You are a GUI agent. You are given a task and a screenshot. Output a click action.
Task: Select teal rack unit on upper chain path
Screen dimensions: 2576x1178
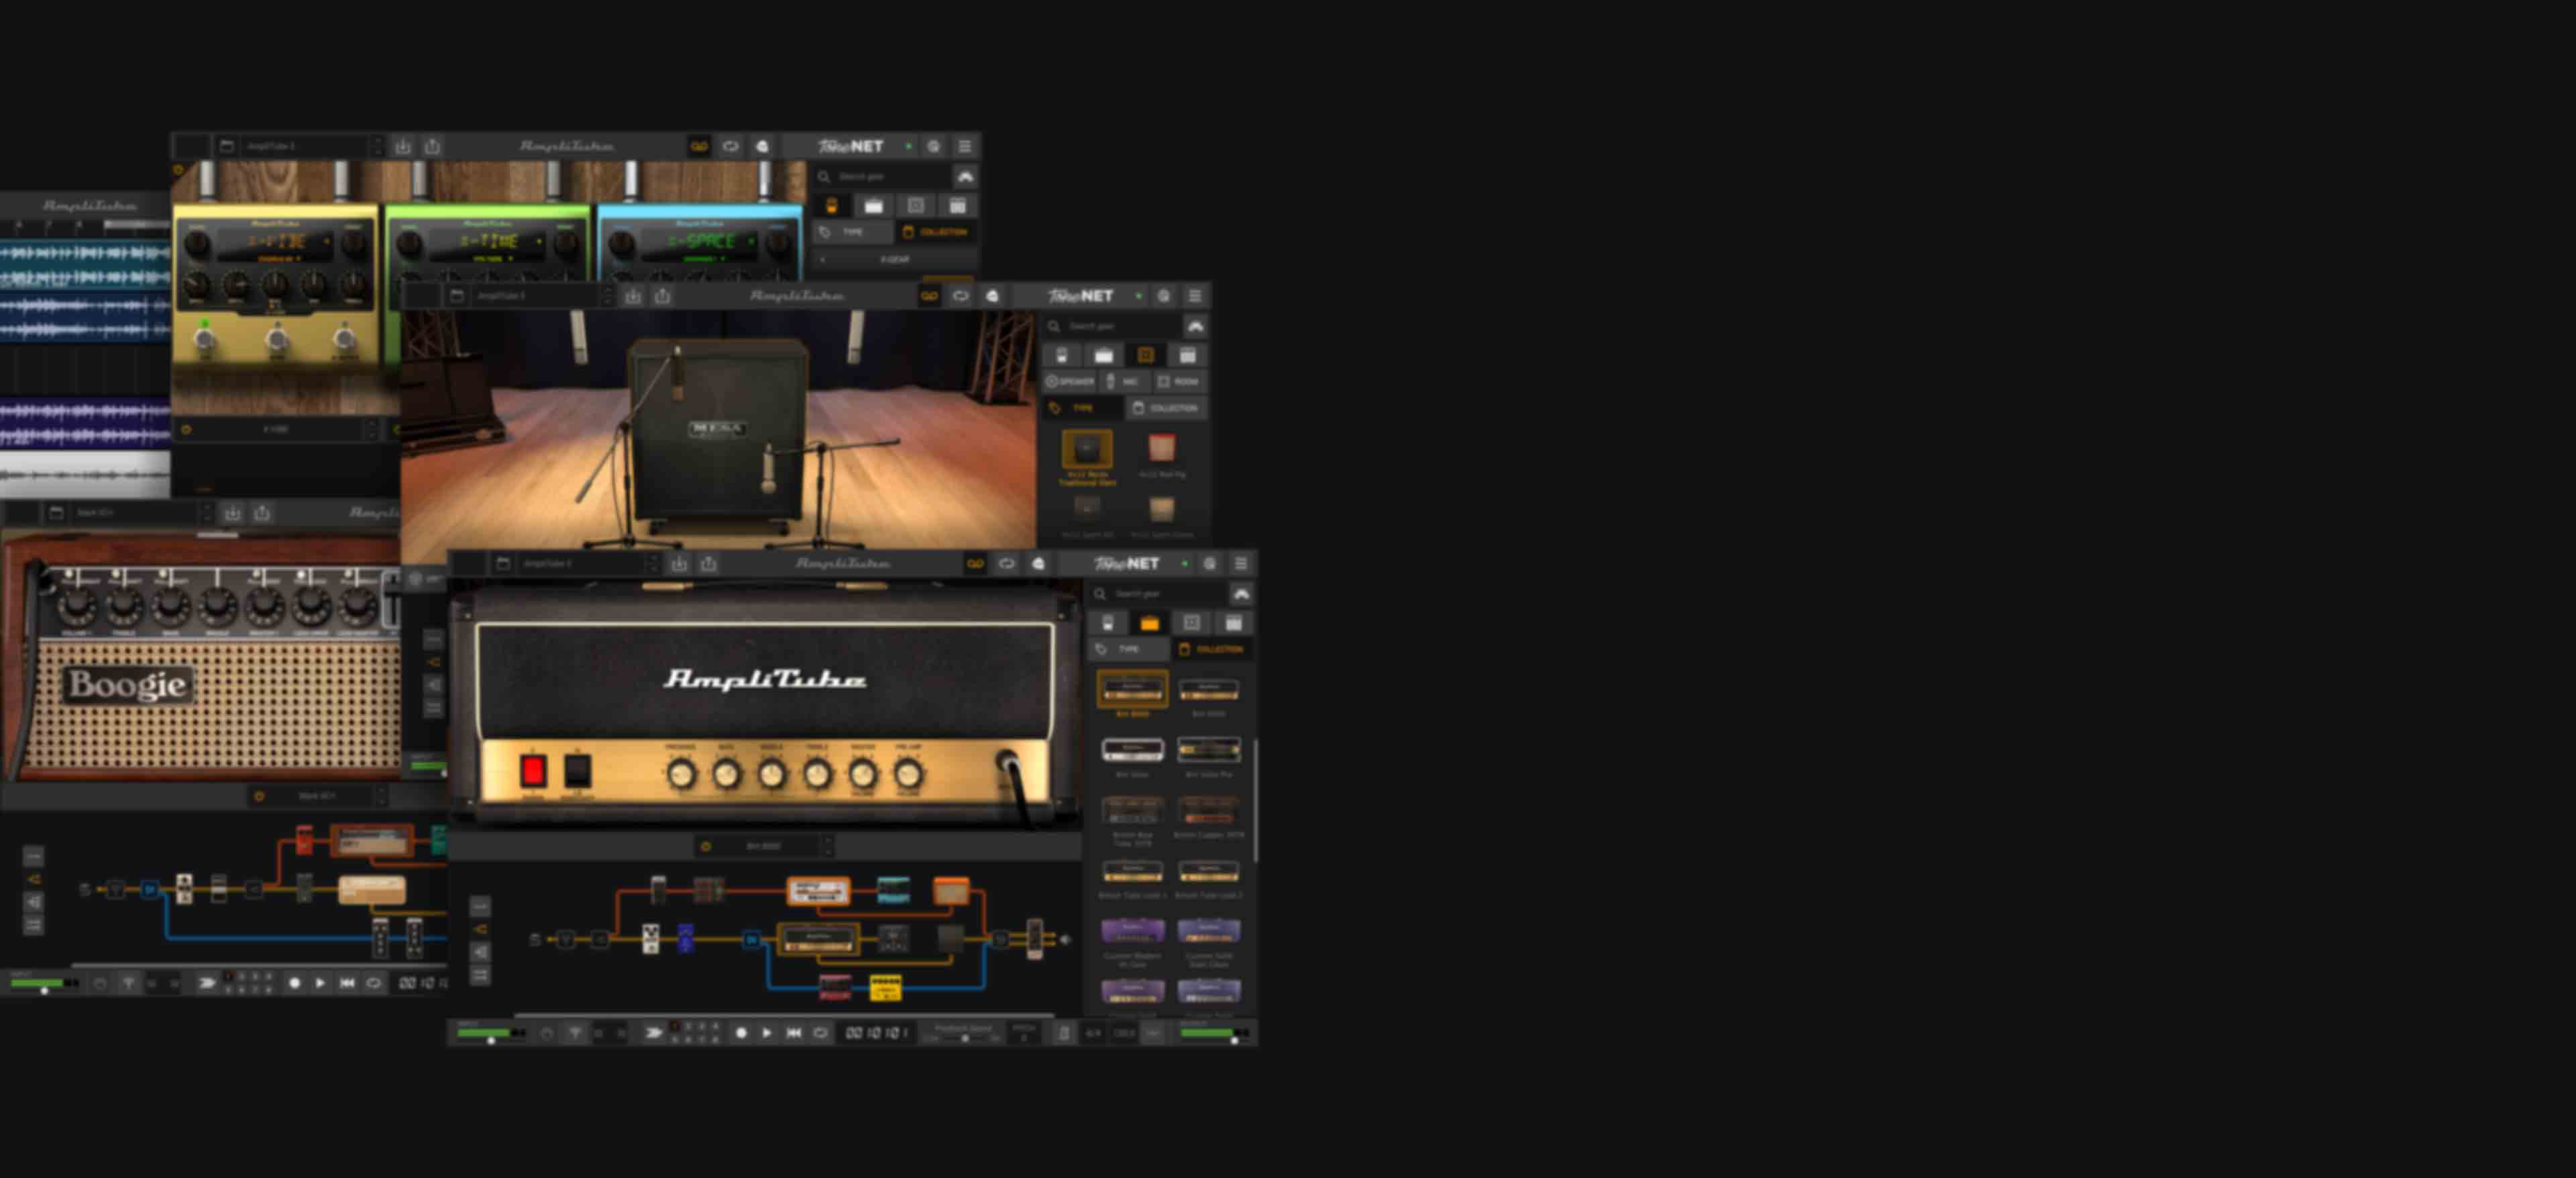(893, 890)
